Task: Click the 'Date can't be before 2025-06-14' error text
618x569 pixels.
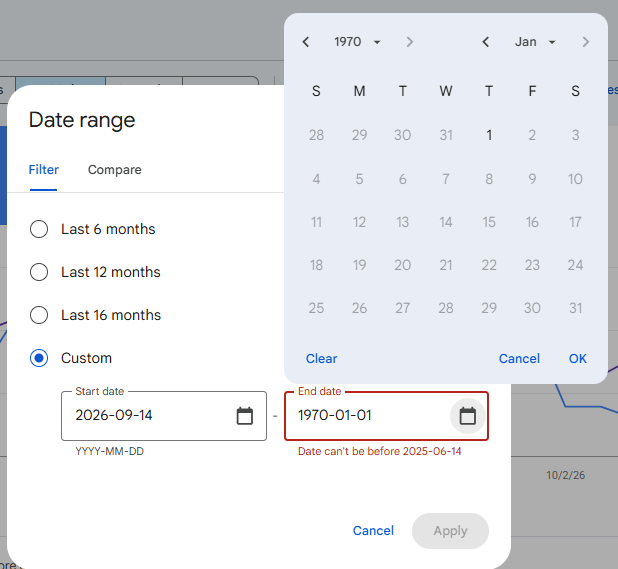Action: (380, 451)
